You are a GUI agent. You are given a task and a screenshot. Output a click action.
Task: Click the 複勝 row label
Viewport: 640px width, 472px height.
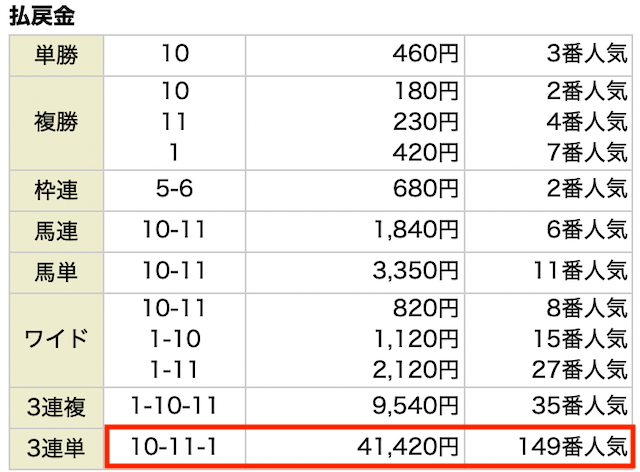[56, 122]
